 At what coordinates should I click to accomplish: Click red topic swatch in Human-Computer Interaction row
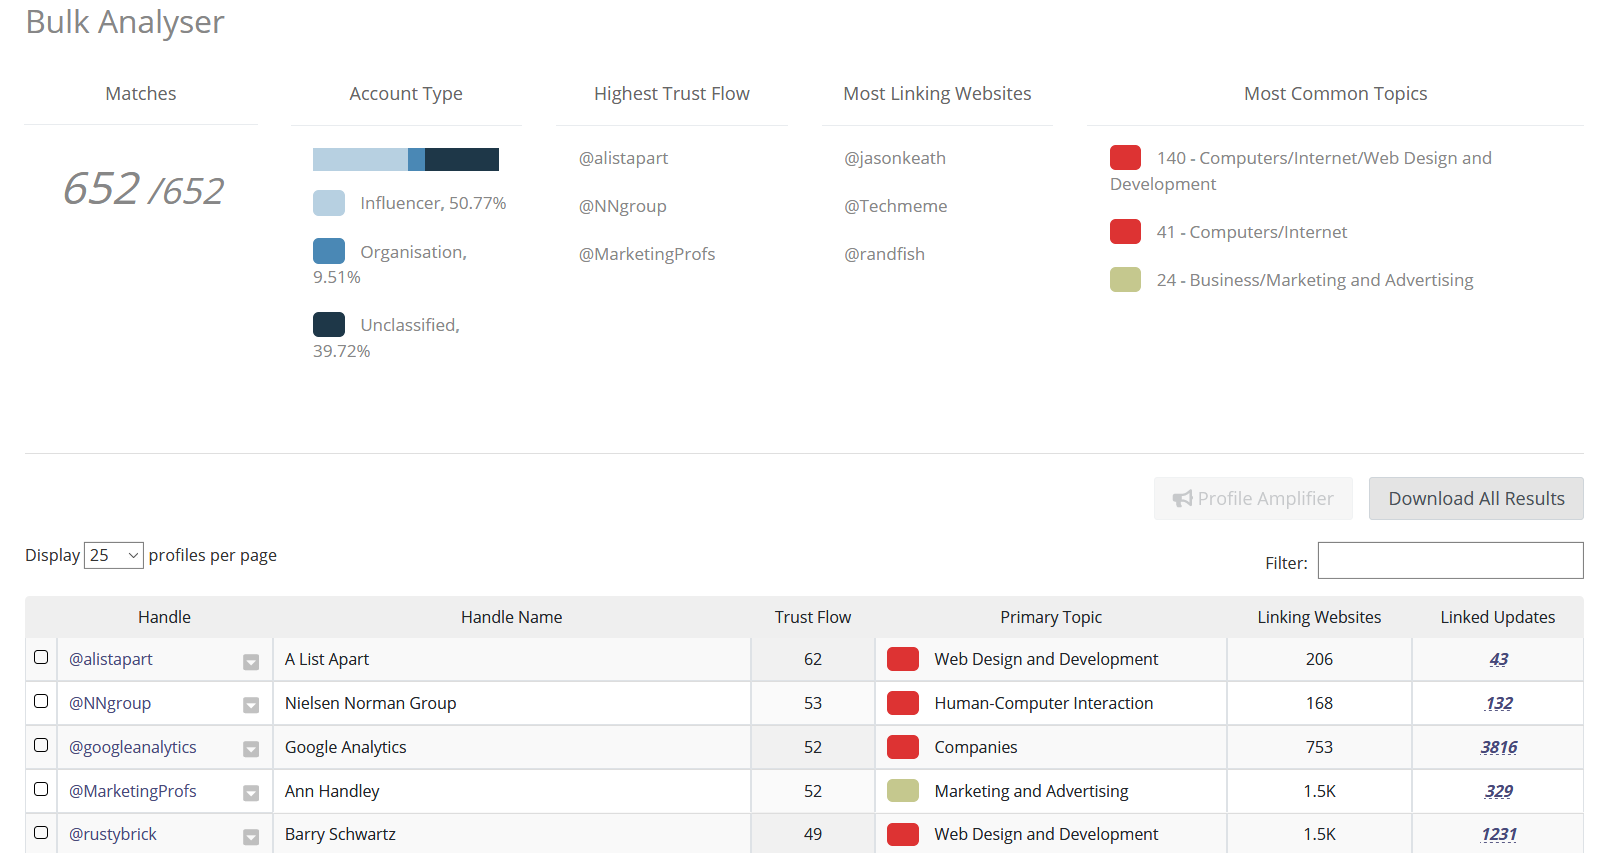coord(903,703)
